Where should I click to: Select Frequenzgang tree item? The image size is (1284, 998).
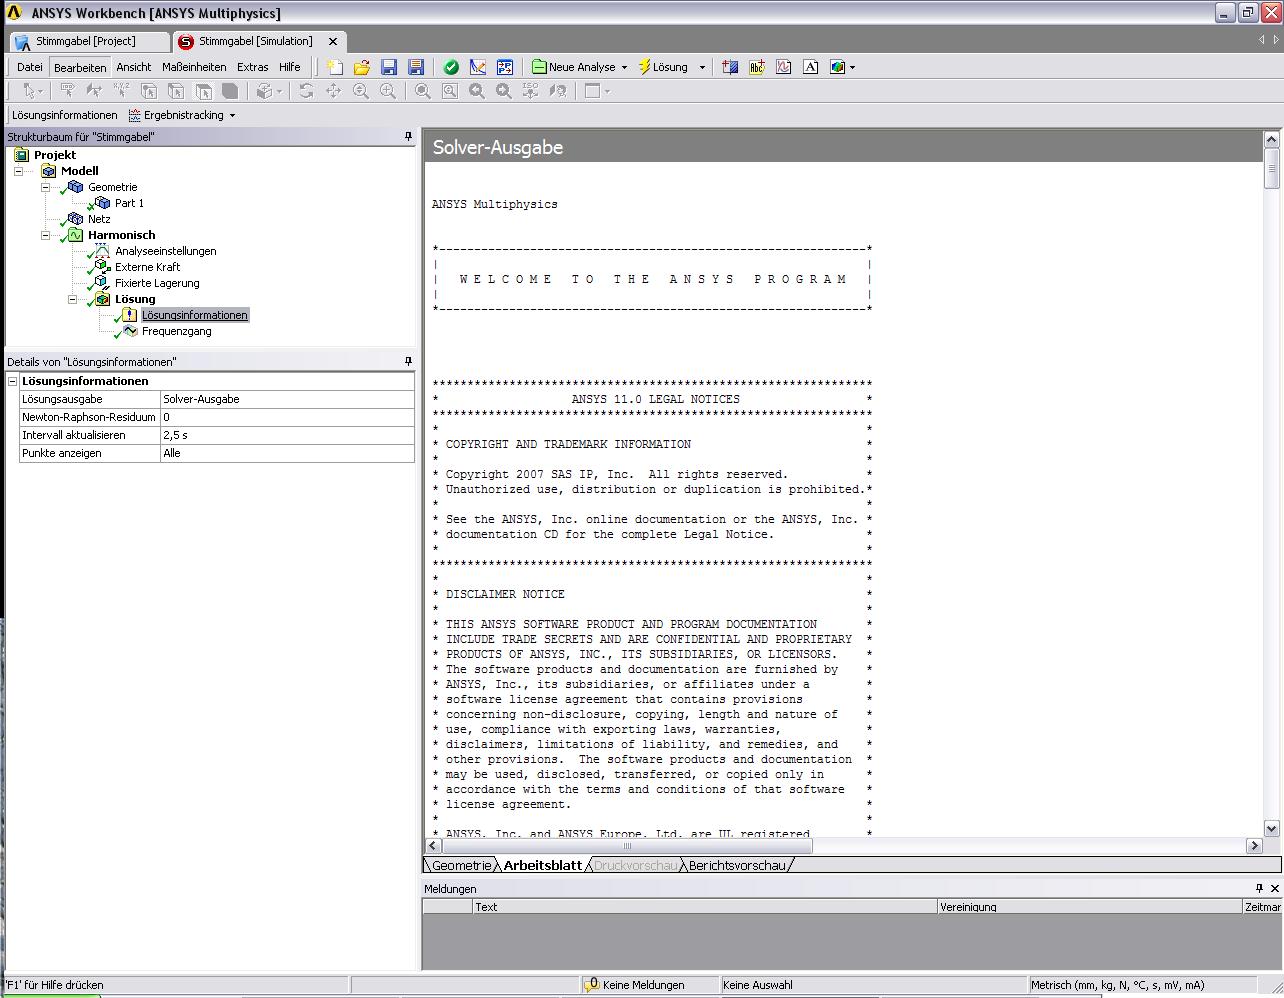click(176, 331)
